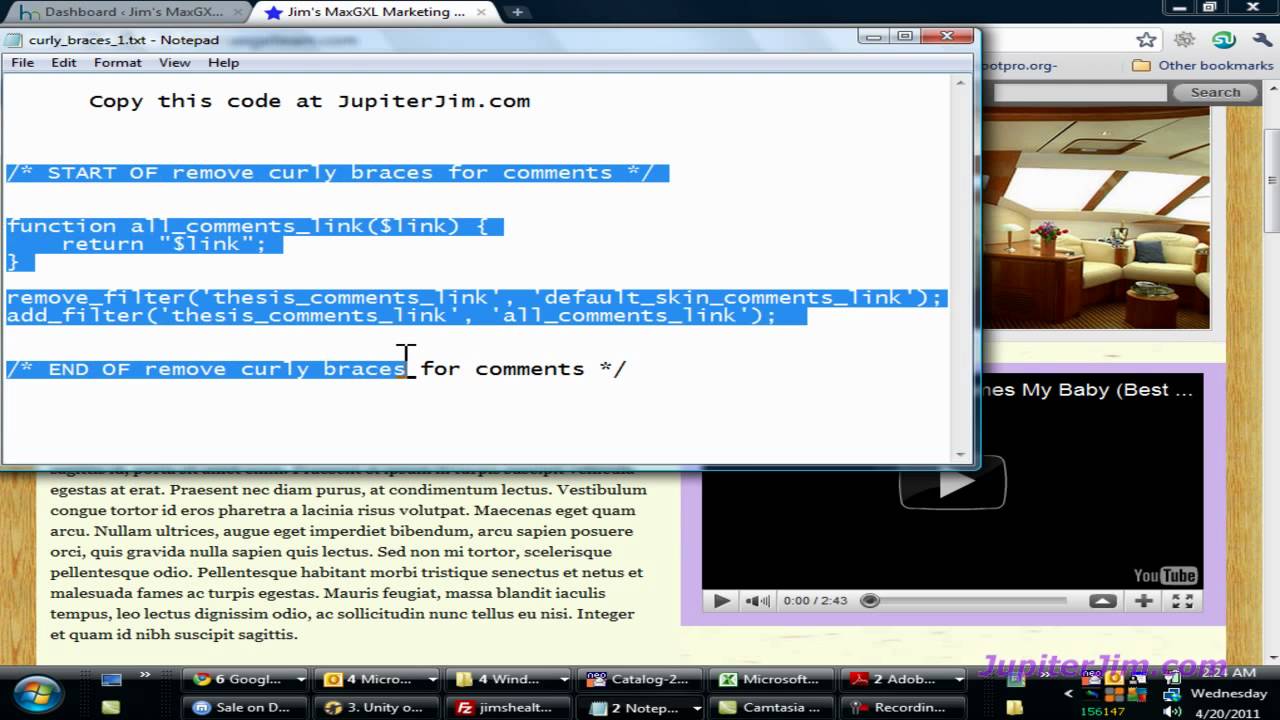Open the 4 Windows Explorer taskbar group

500,679
